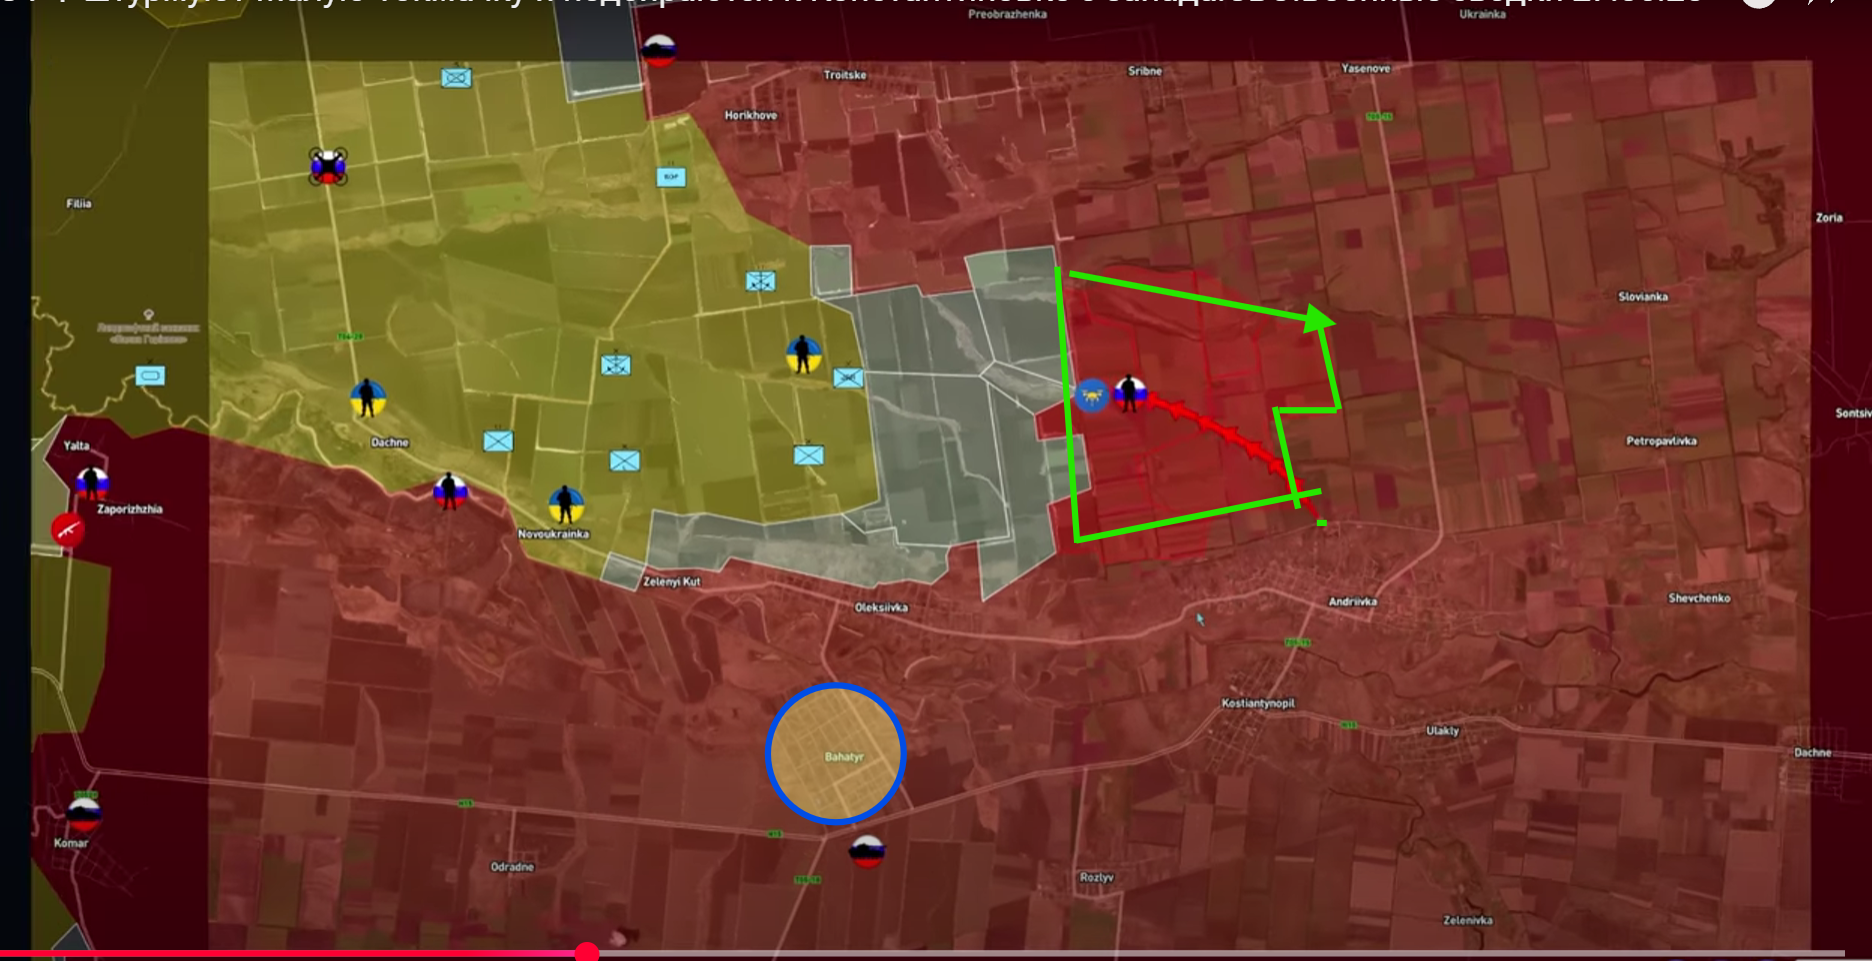Viewport: 1872px width, 961px height.
Task: Click Russian flag marker left of Troitske
Action: tap(659, 50)
